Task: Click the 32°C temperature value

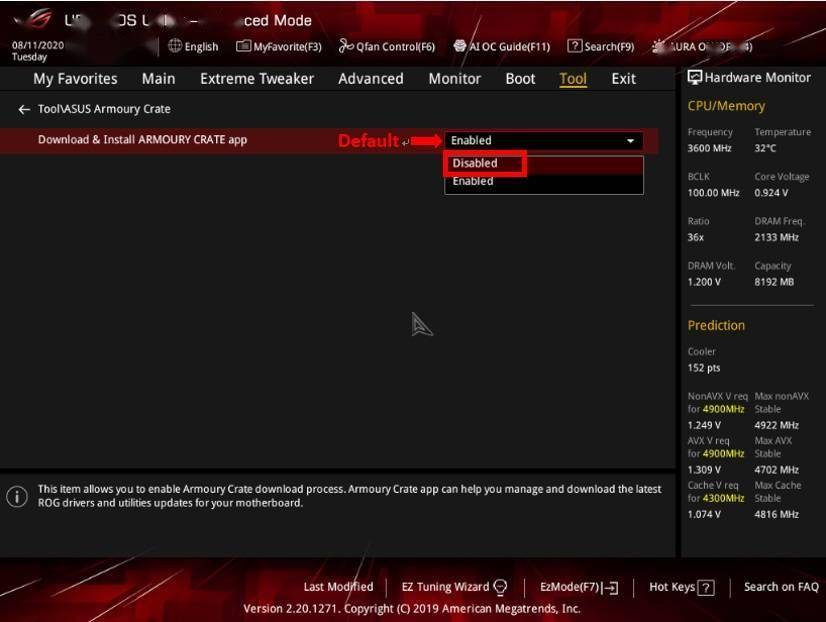Action: pos(765,149)
